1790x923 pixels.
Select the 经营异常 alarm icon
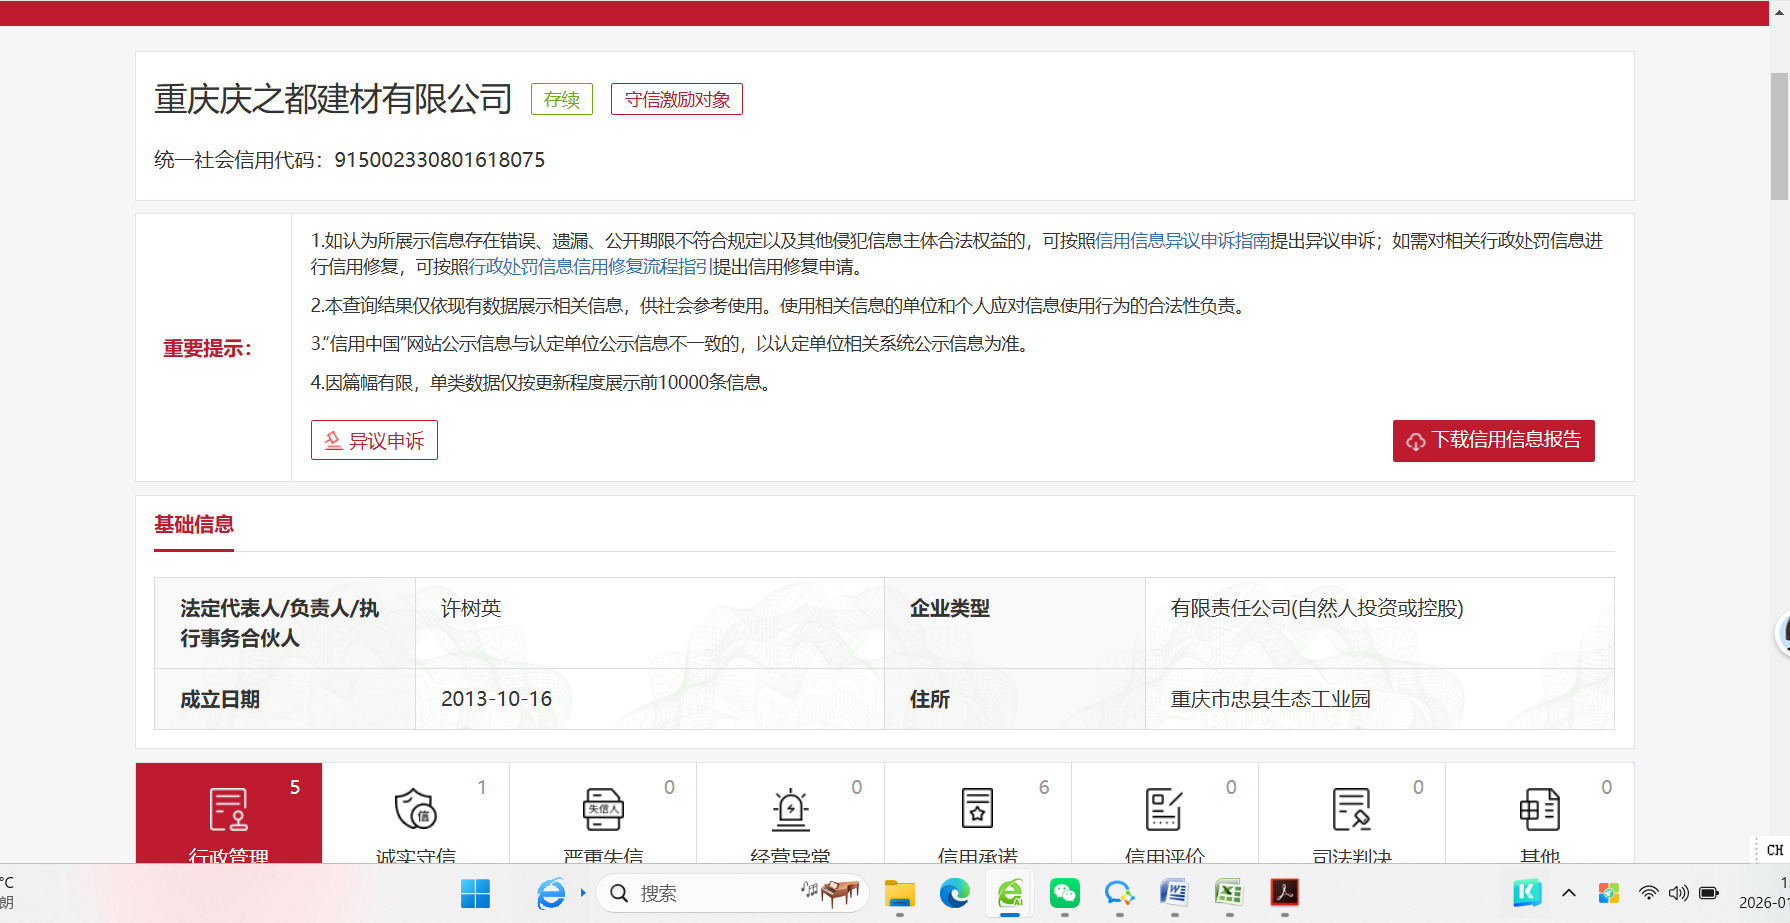(790, 810)
